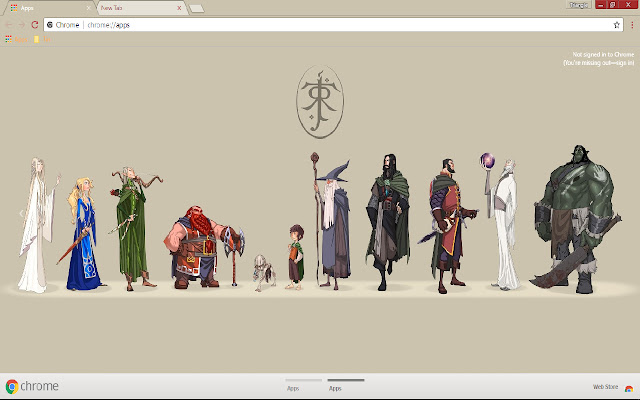The image size is (640, 400).
Task: Open the Chrome three-dot menu
Action: [x=632, y=25]
